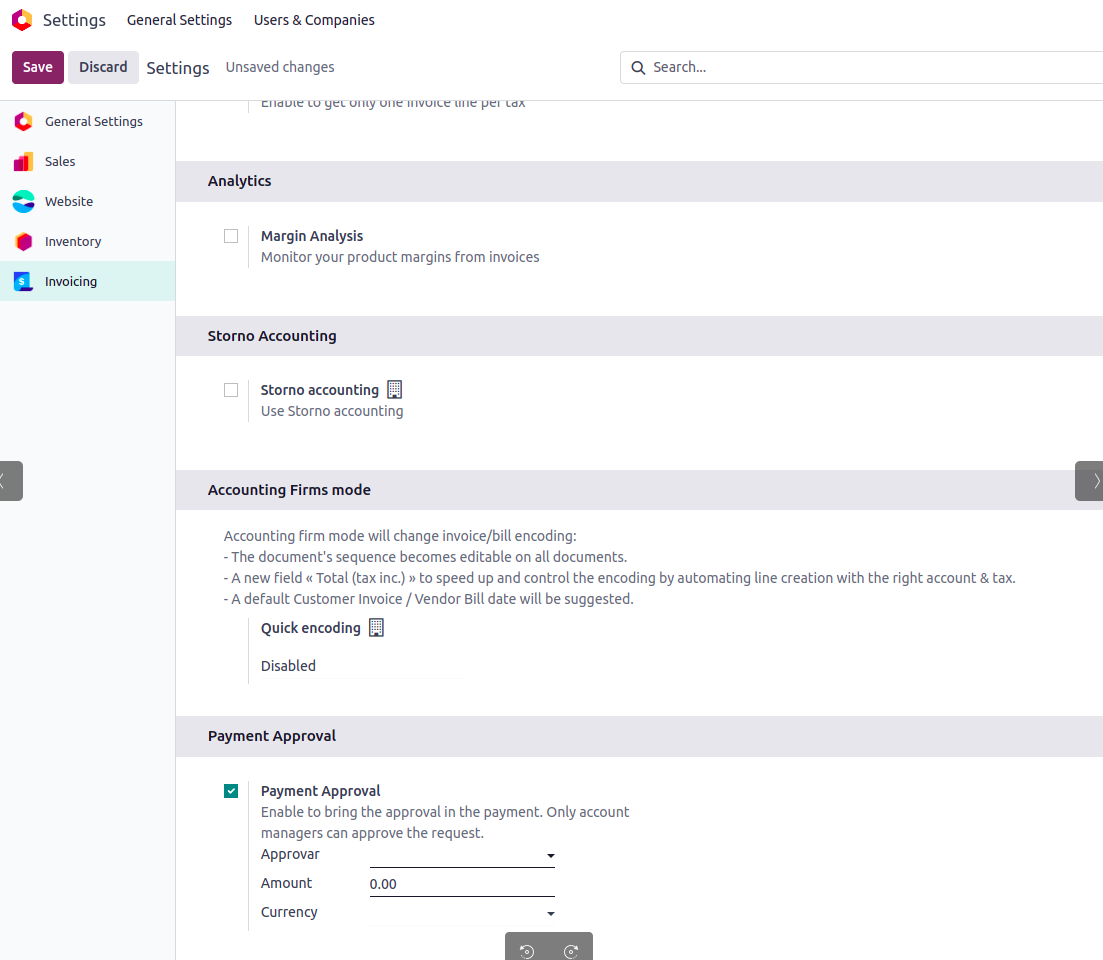Open the Inventory settings sidebar icon
This screenshot has width=1103, height=960.
coord(23,242)
